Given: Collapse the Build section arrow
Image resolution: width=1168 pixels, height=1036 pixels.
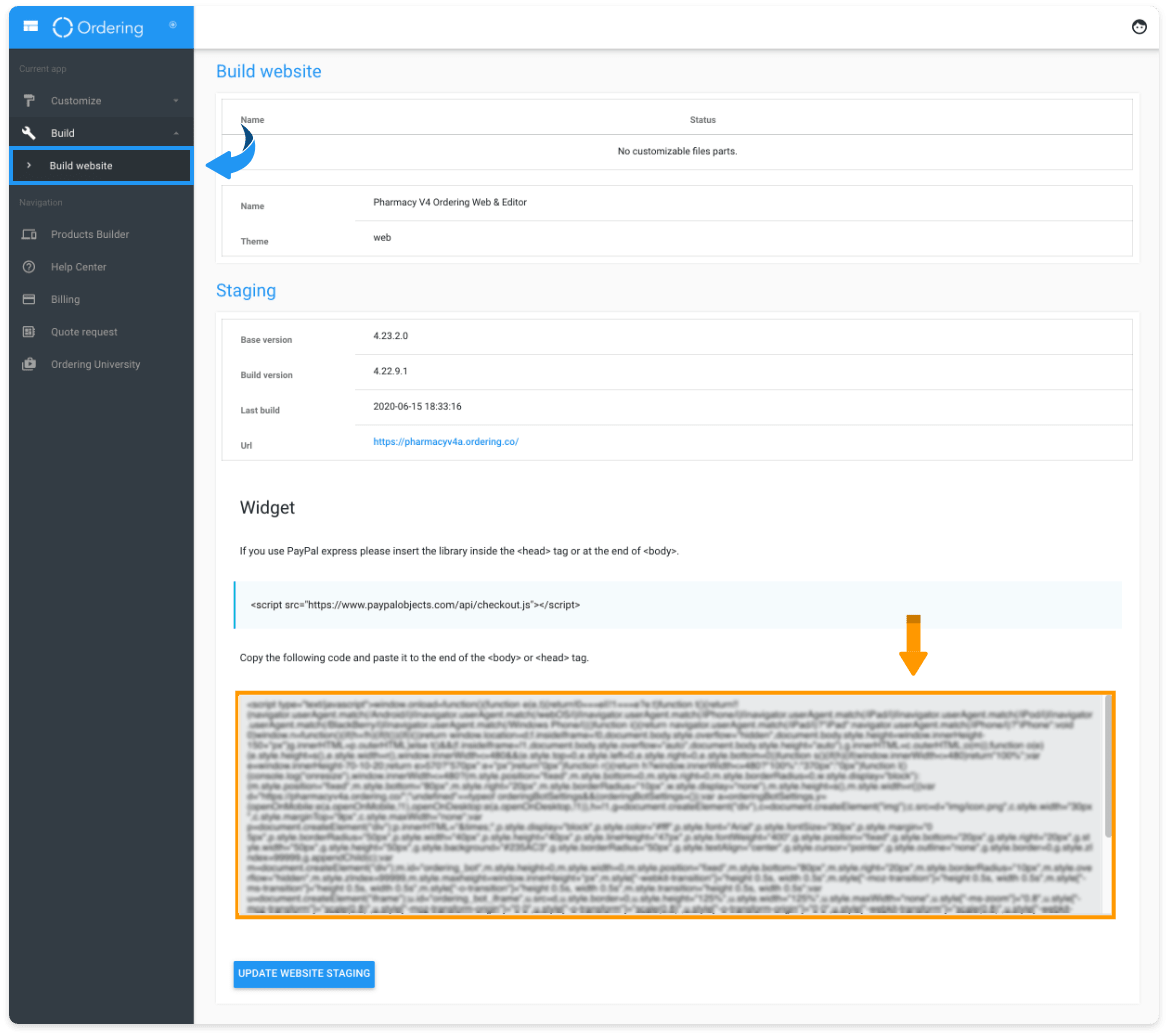Looking at the screenshot, I should (176, 133).
